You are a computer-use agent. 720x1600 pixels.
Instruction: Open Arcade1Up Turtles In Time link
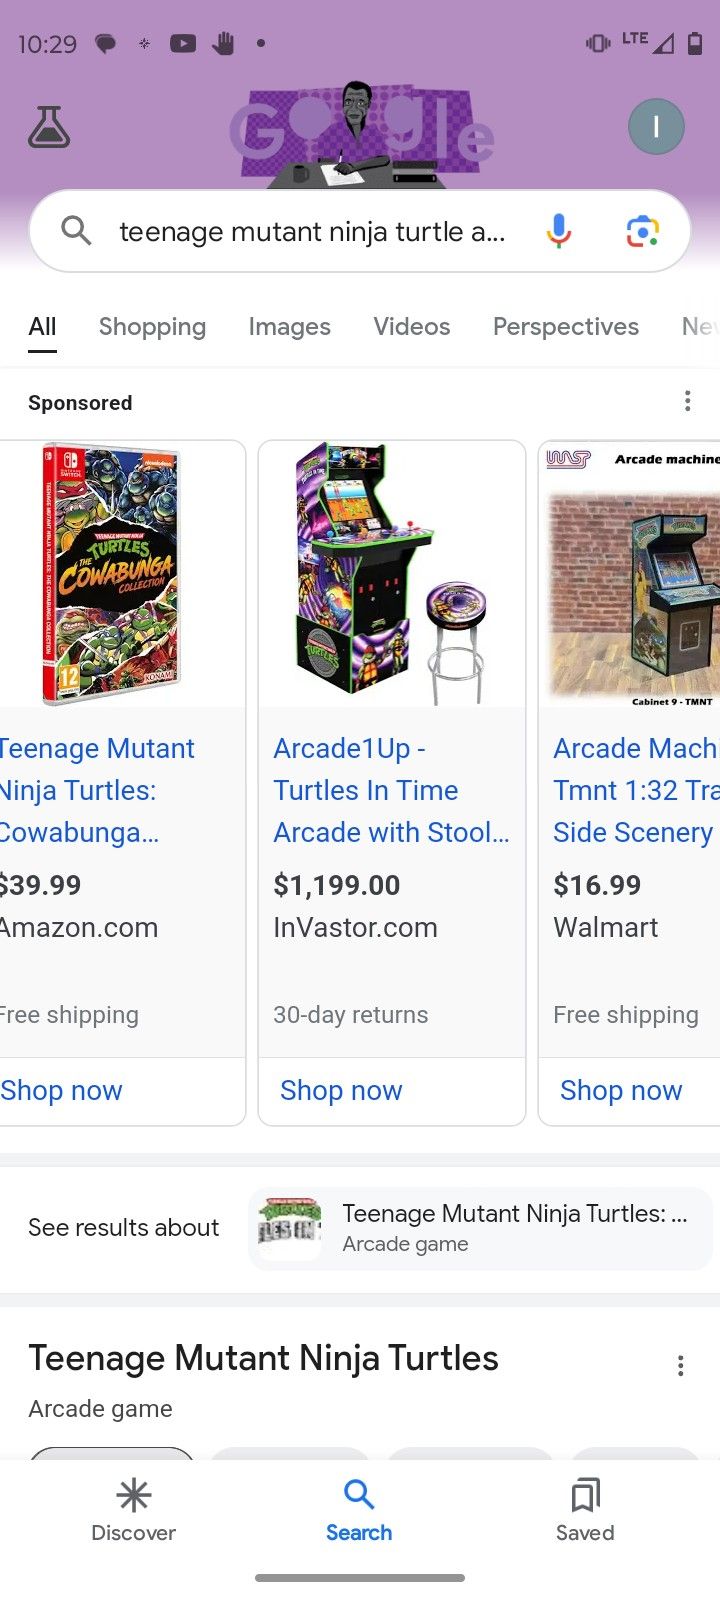(390, 790)
